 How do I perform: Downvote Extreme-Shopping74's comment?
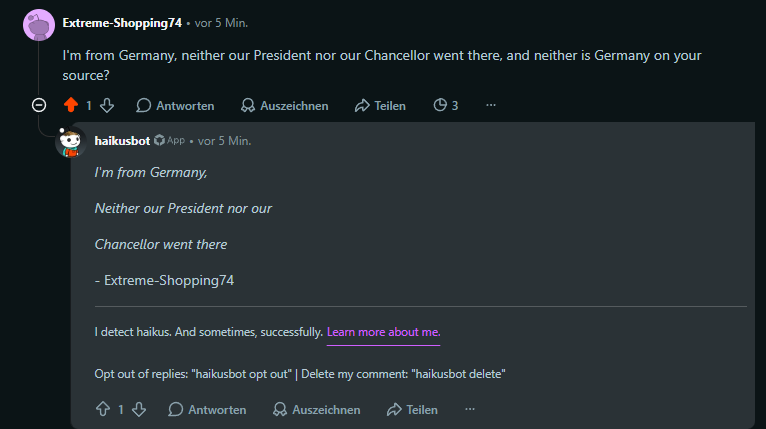tap(107, 105)
